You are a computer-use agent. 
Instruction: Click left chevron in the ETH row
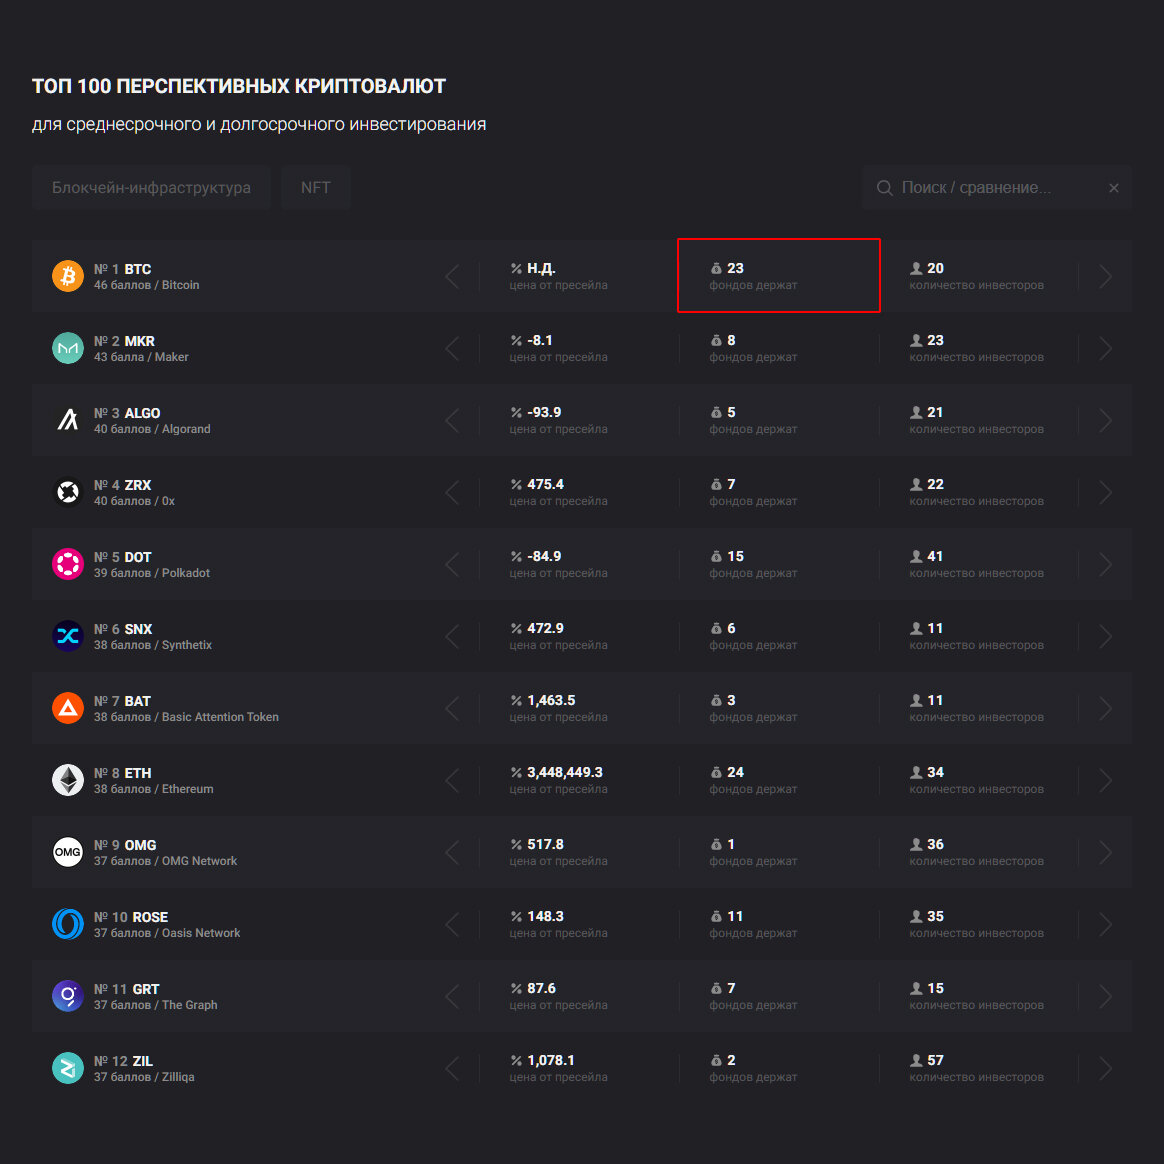coord(453,780)
